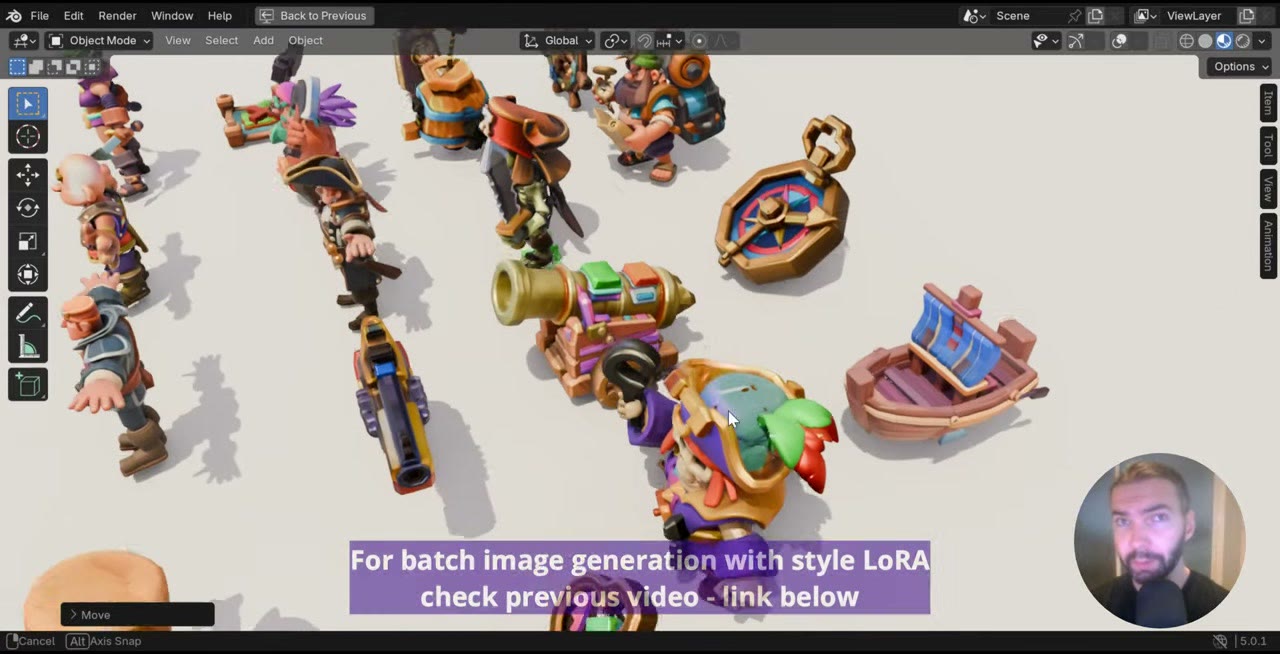Open the viewport Object menu
Screen dimensions: 1280x654
tap(305, 41)
